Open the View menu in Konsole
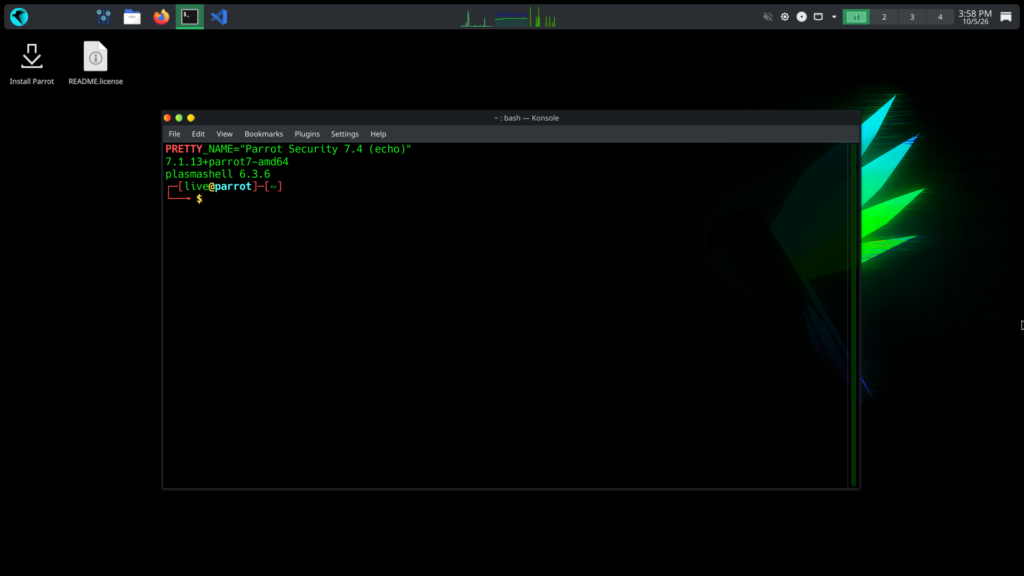Screen dimensions: 1024x576 tap(225, 134)
